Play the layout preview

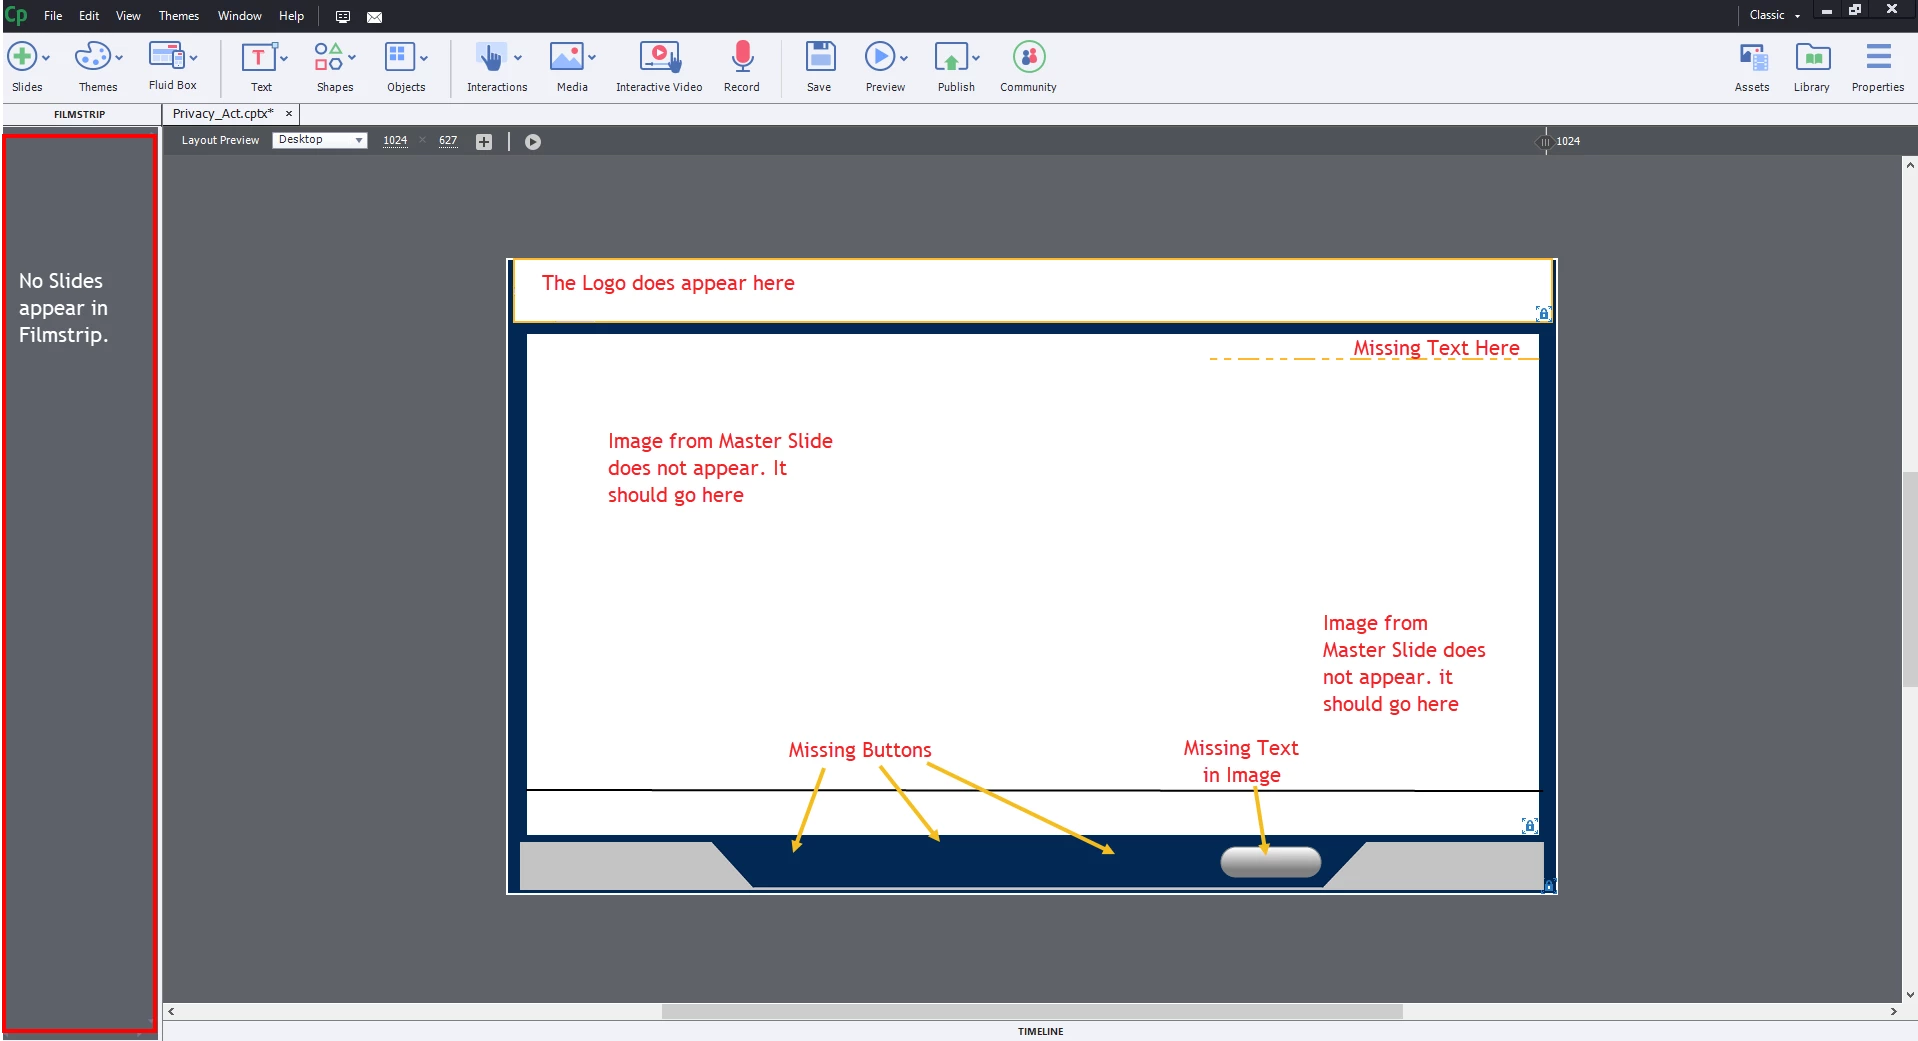click(x=533, y=142)
